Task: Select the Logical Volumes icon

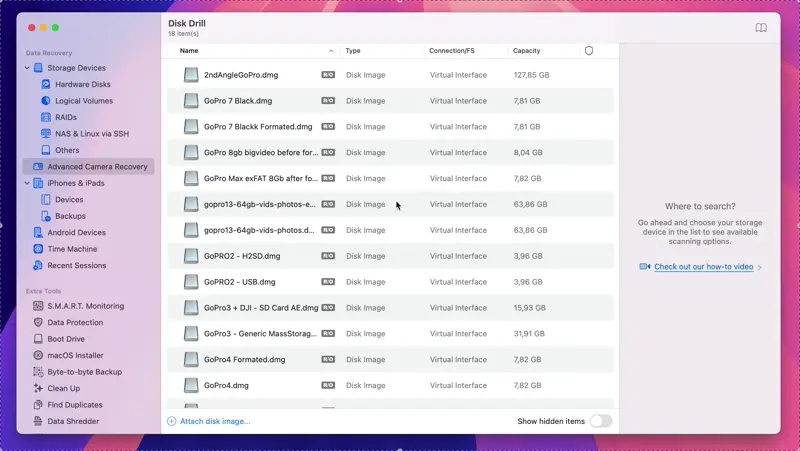Action: click(46, 101)
